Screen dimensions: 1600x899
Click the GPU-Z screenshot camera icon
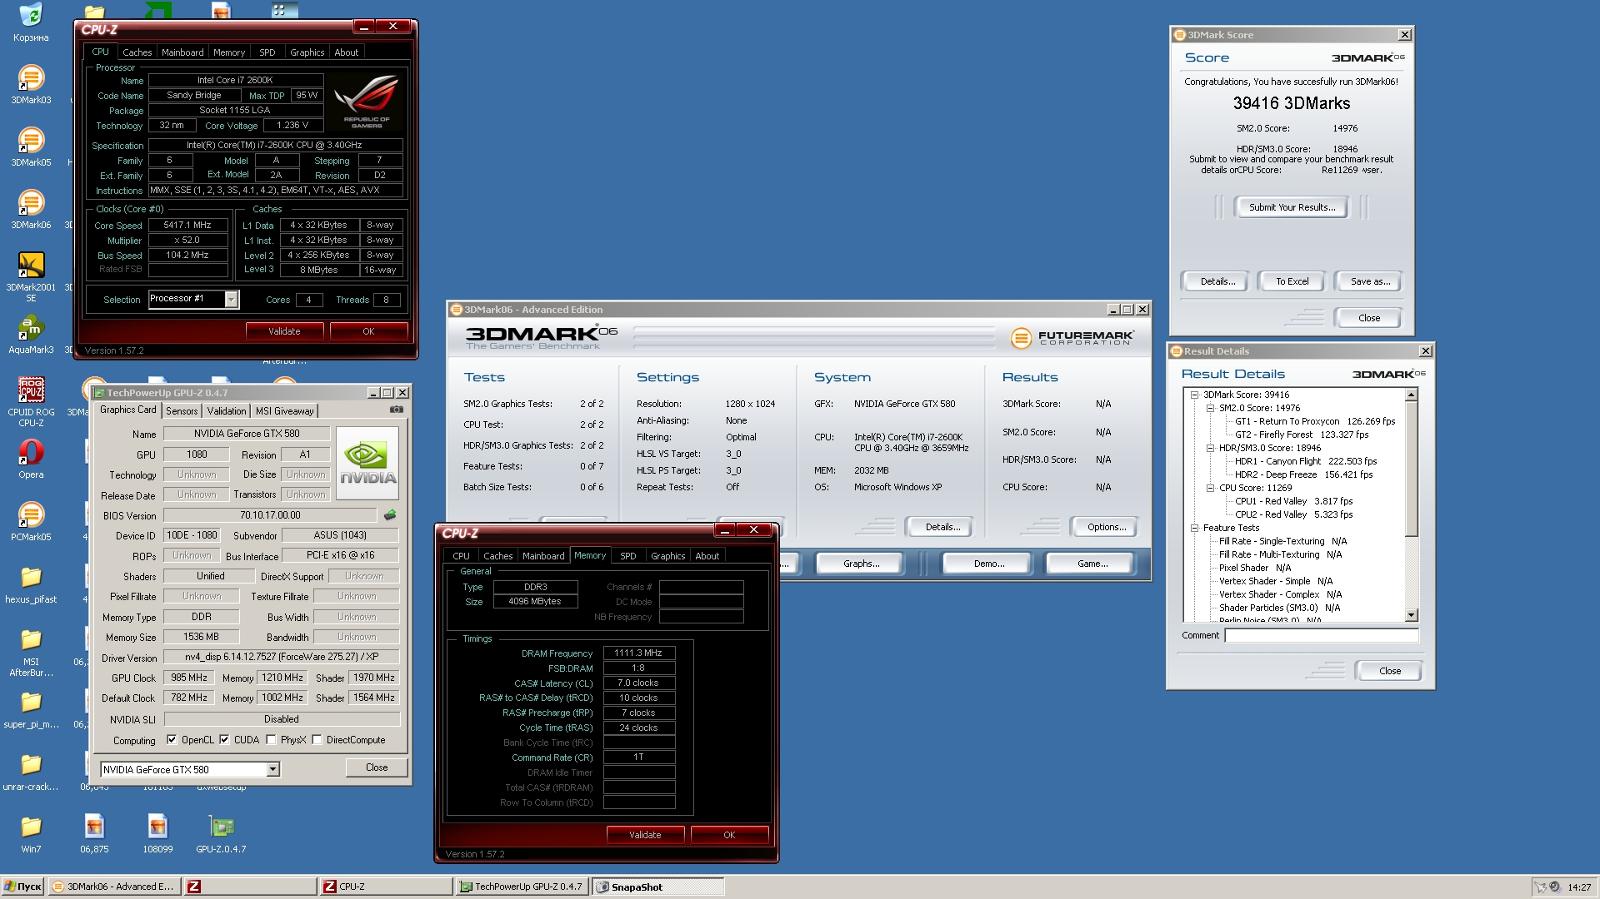tap(396, 410)
